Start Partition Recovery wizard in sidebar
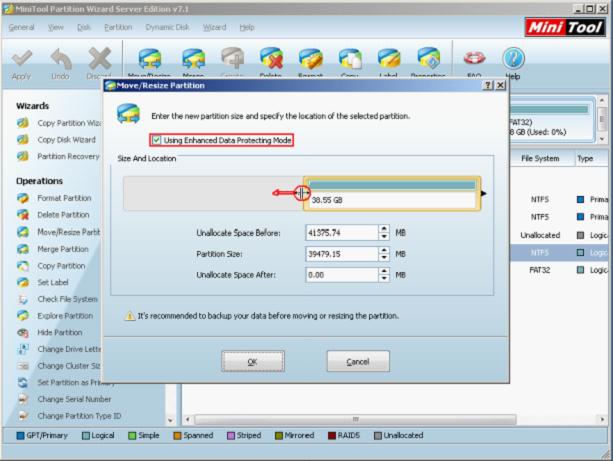This screenshot has width=613, height=461. (58, 156)
